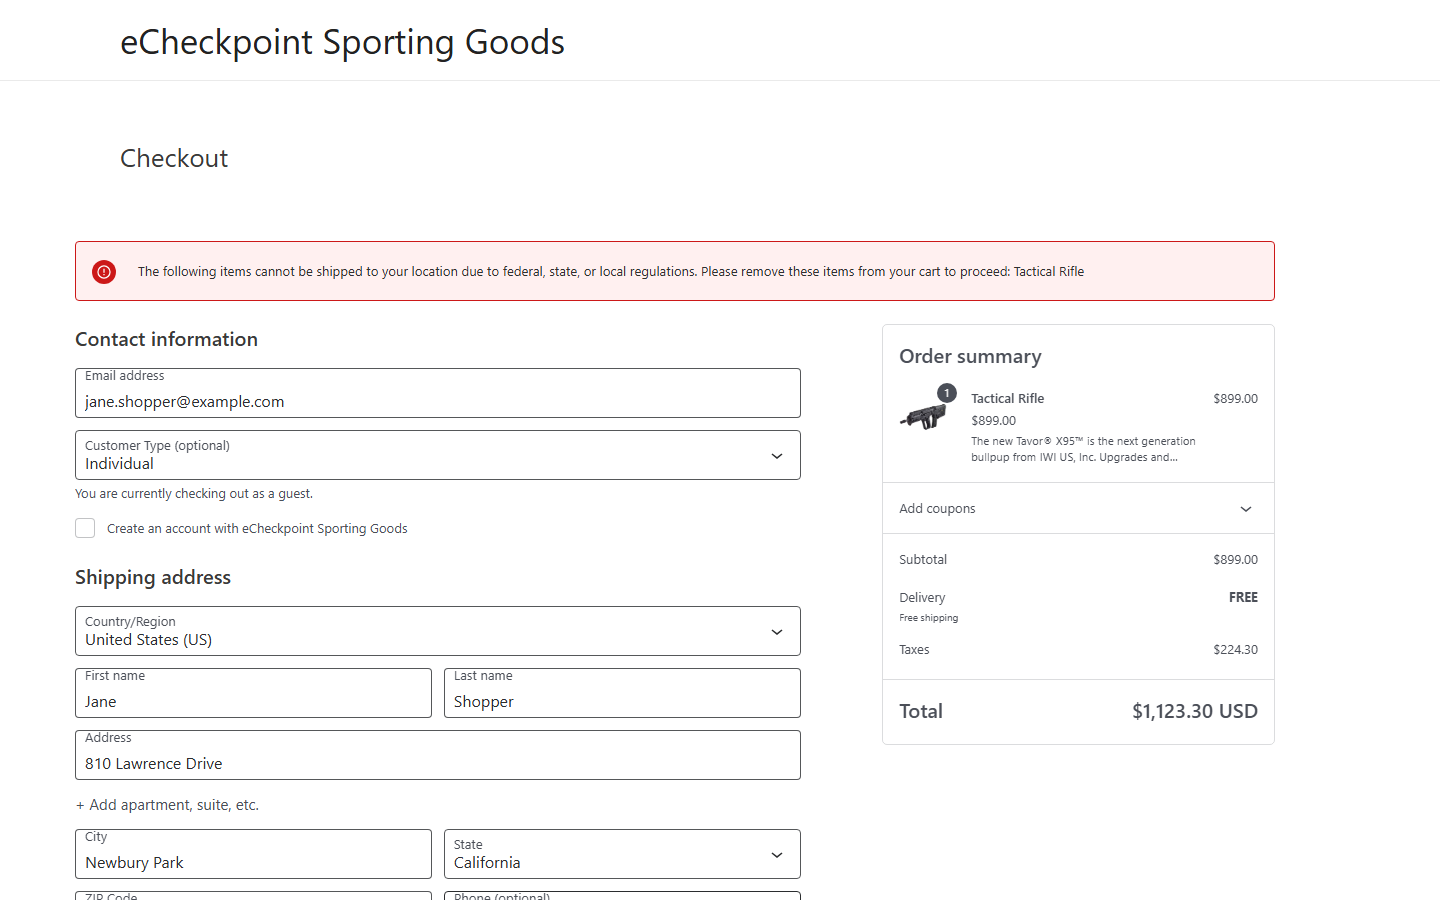Click the Taxes amount $224.30
Viewport: 1440px width, 900px height.
coord(1236,649)
